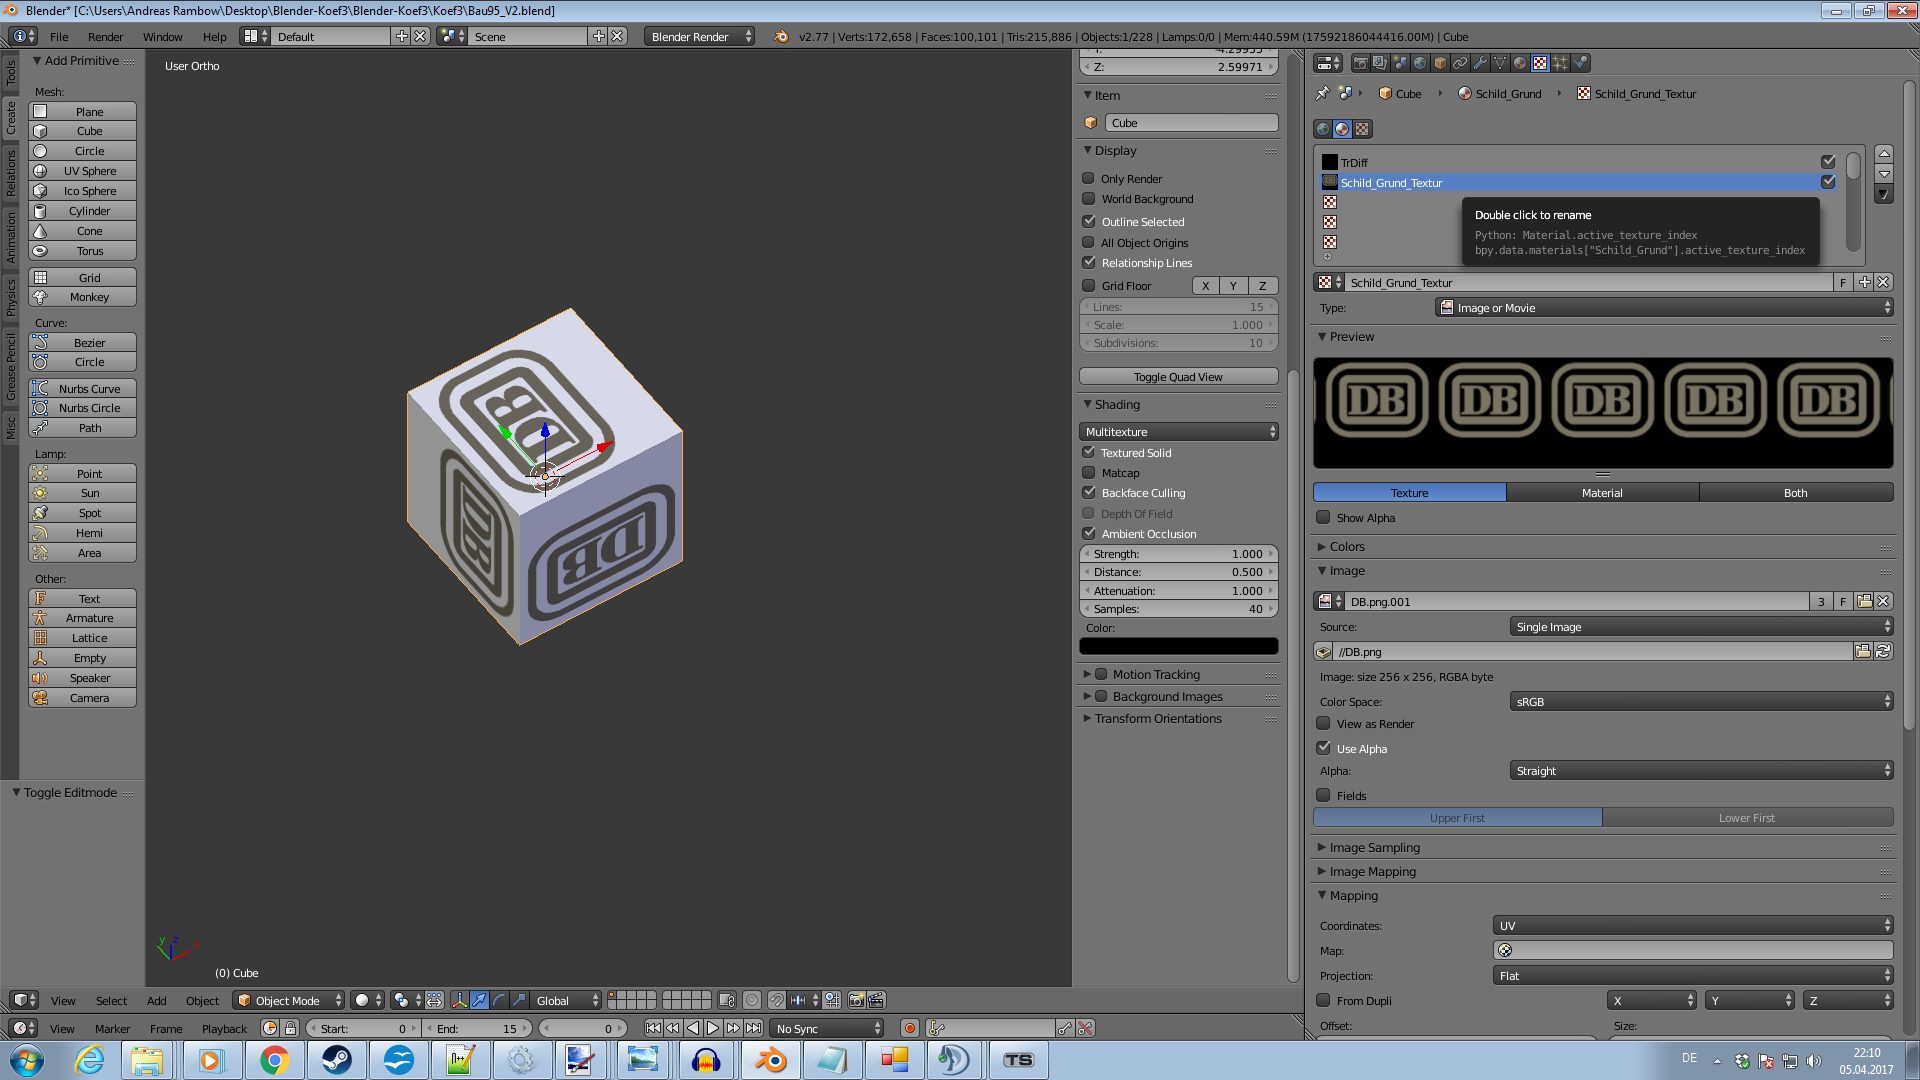Click the pin icon in properties breadcrumb
Viewport: 1920px width, 1080px height.
[x=1323, y=93]
